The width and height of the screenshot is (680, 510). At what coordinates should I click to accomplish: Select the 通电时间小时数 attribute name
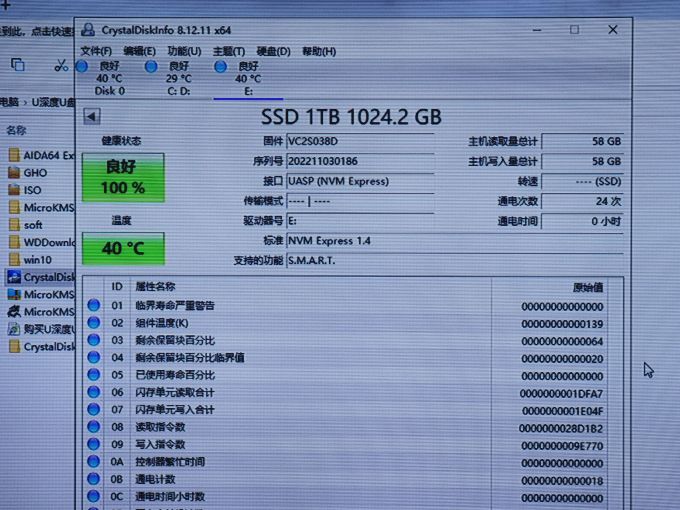coord(170,497)
